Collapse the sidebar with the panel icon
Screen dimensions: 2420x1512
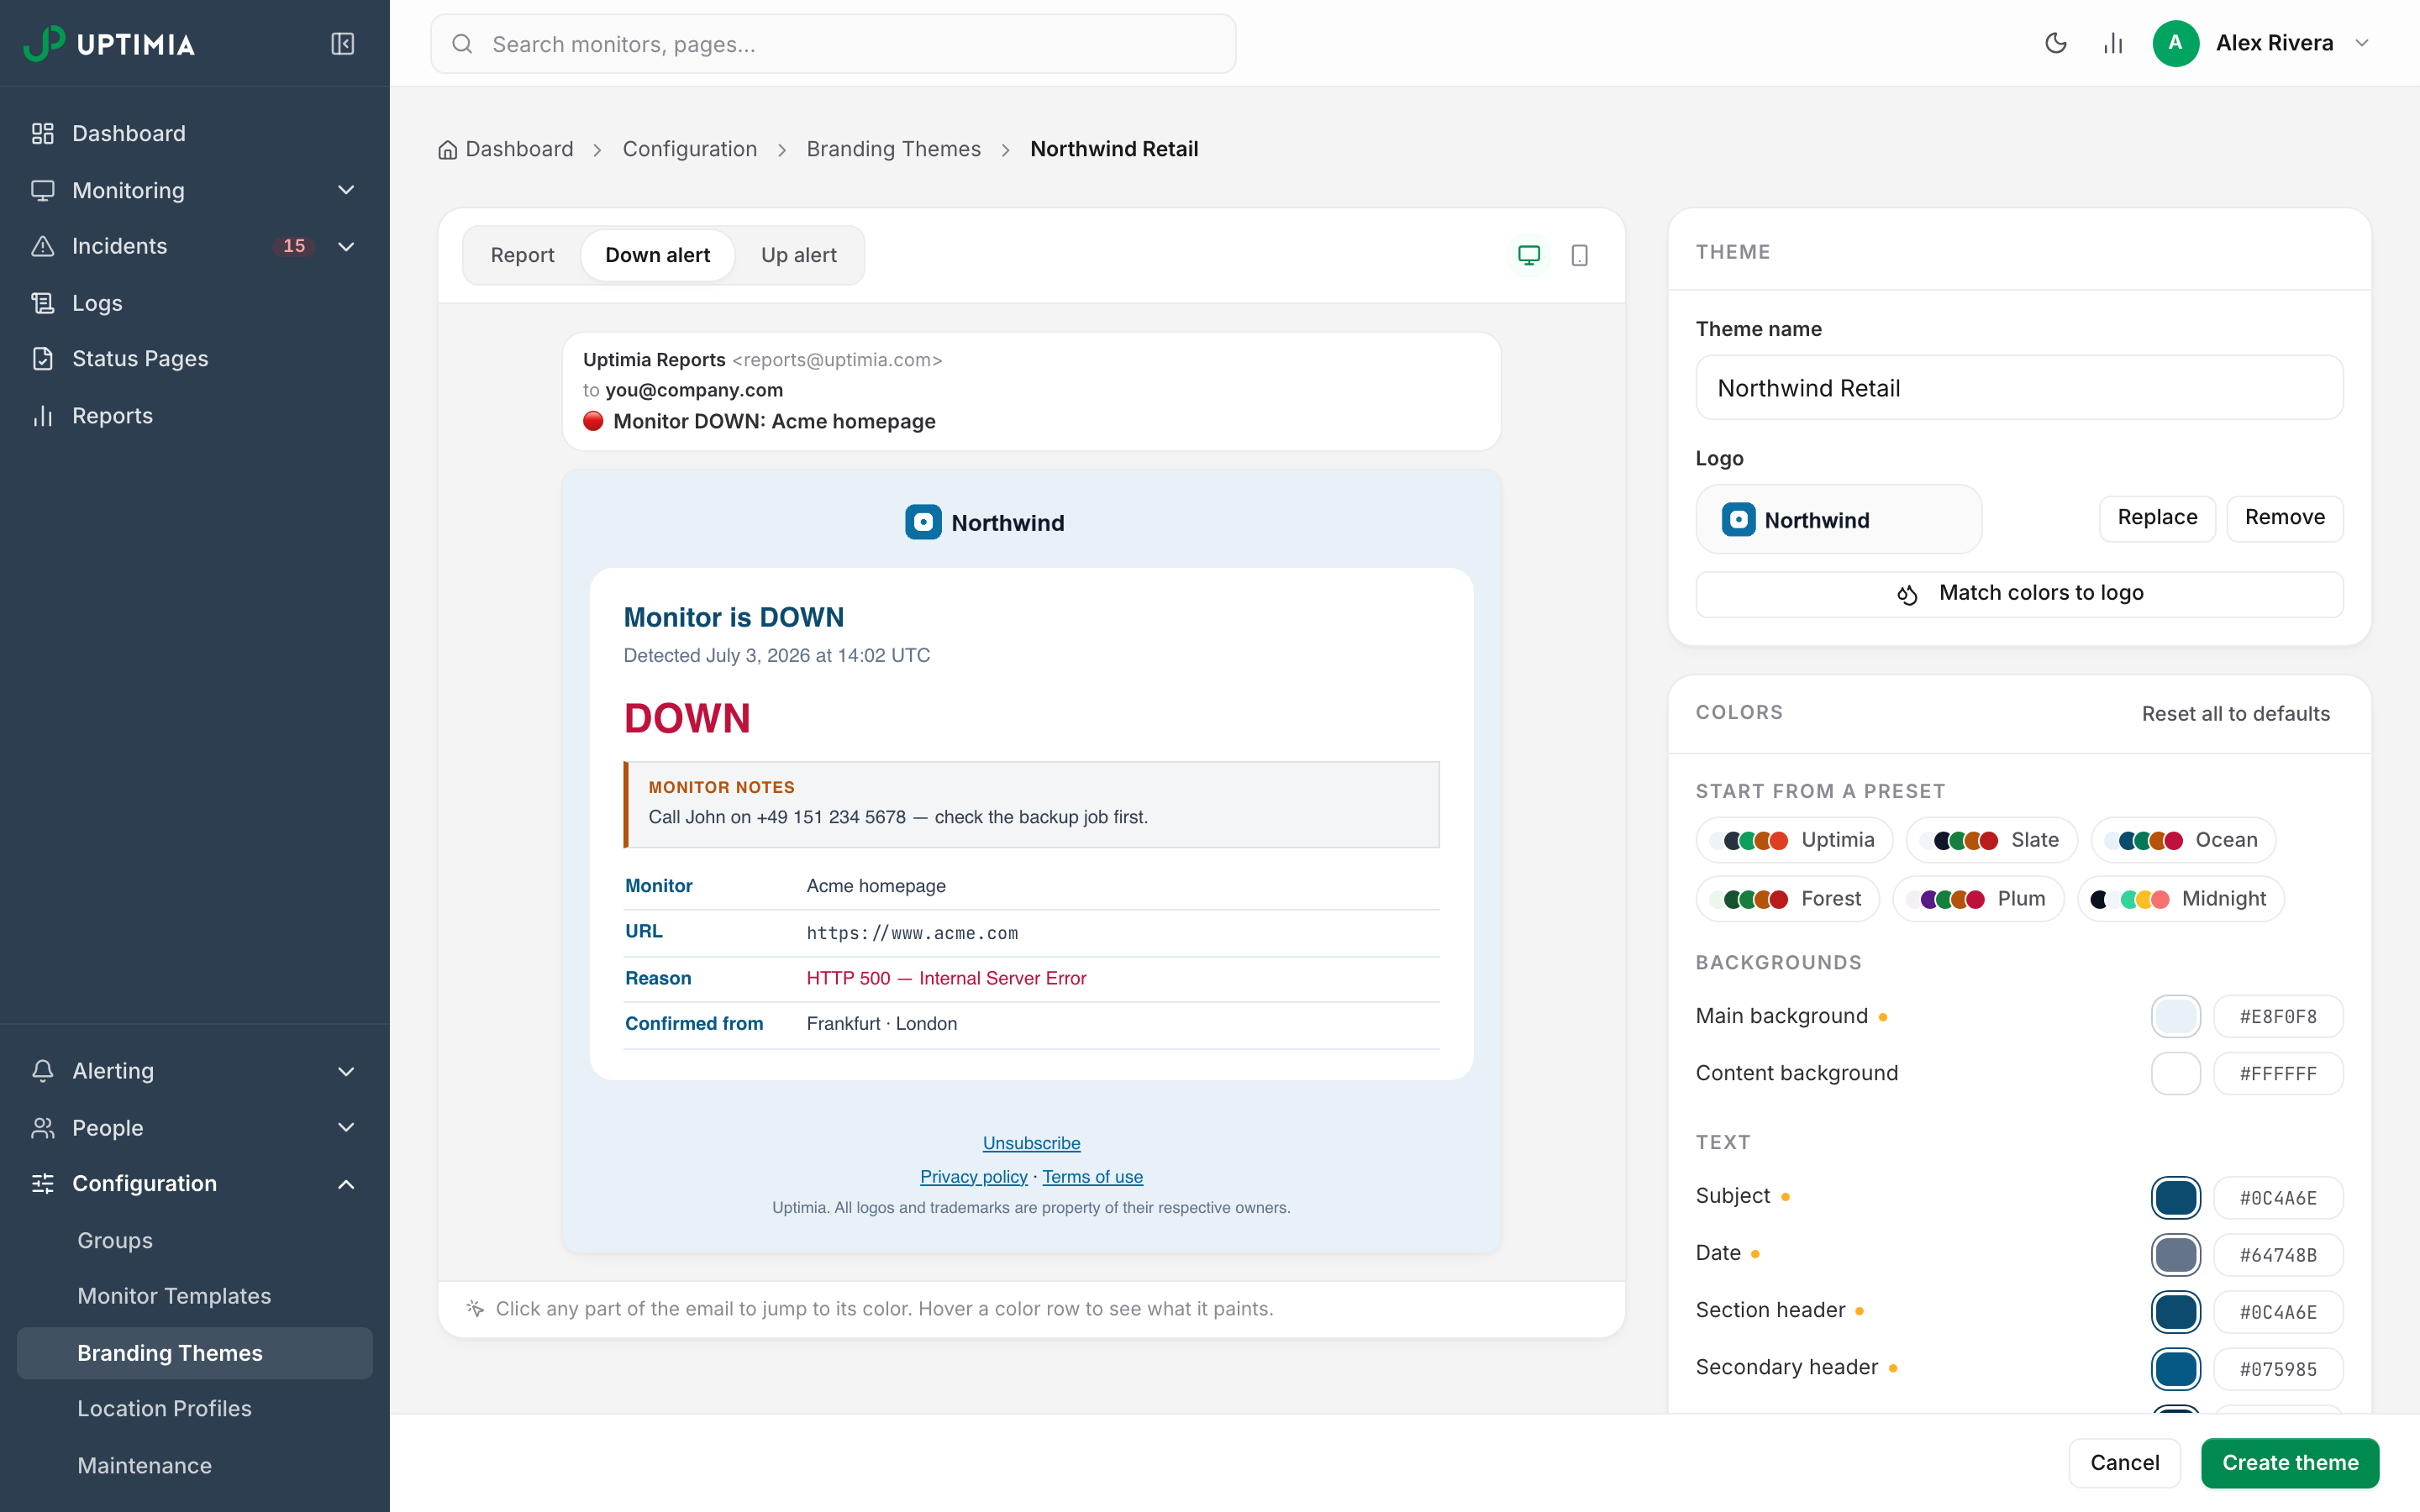(x=342, y=44)
